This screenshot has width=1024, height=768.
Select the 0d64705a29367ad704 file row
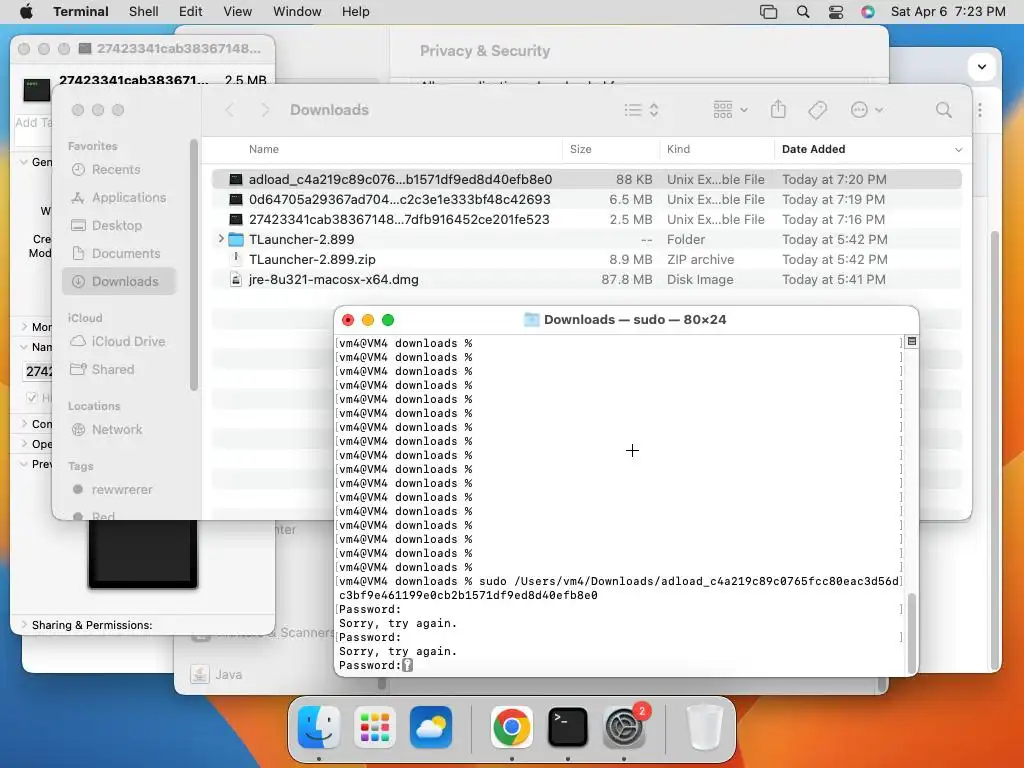[586, 199]
